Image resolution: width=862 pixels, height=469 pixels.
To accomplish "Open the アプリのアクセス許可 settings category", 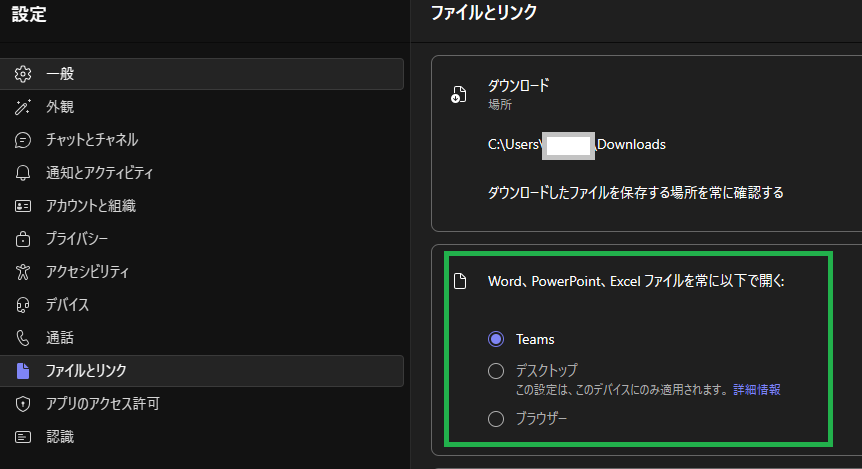I will (x=202, y=404).
